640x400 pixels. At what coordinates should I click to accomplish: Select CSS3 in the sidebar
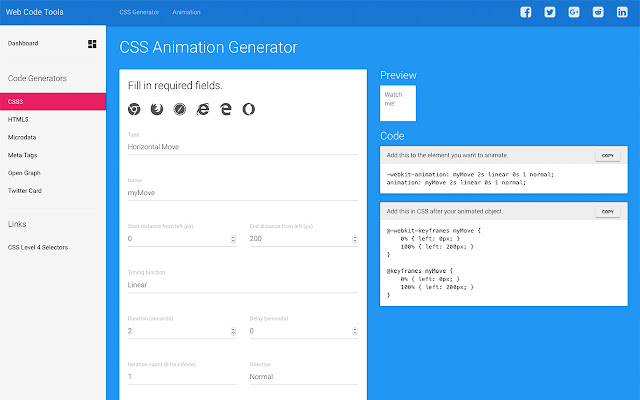point(53,102)
